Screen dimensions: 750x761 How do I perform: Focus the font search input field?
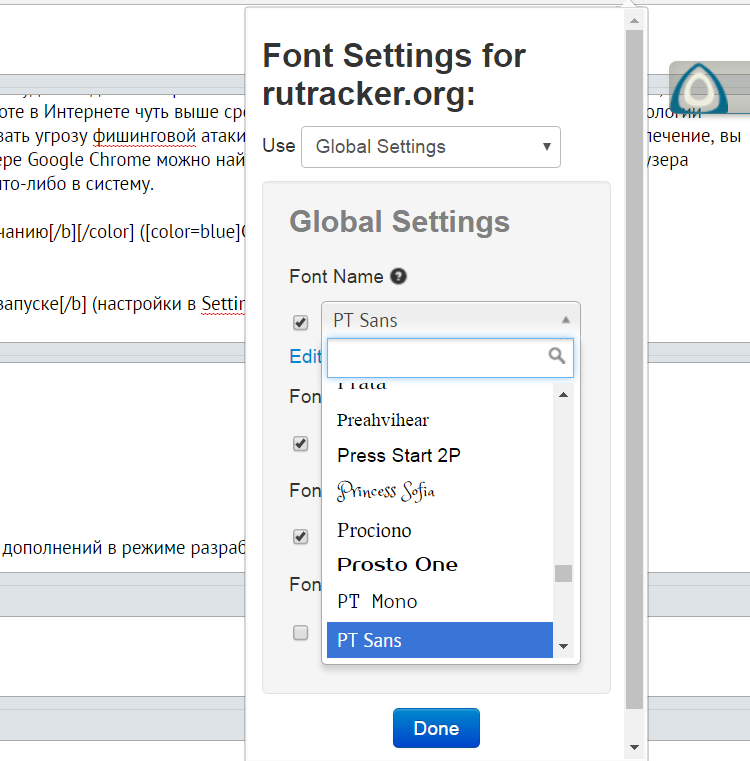pyautogui.click(x=450, y=358)
